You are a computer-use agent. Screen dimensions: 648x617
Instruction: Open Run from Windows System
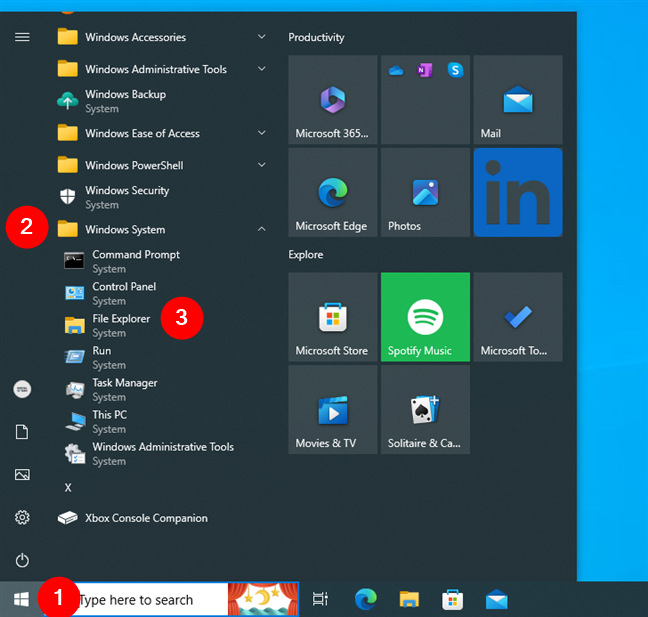162,357
